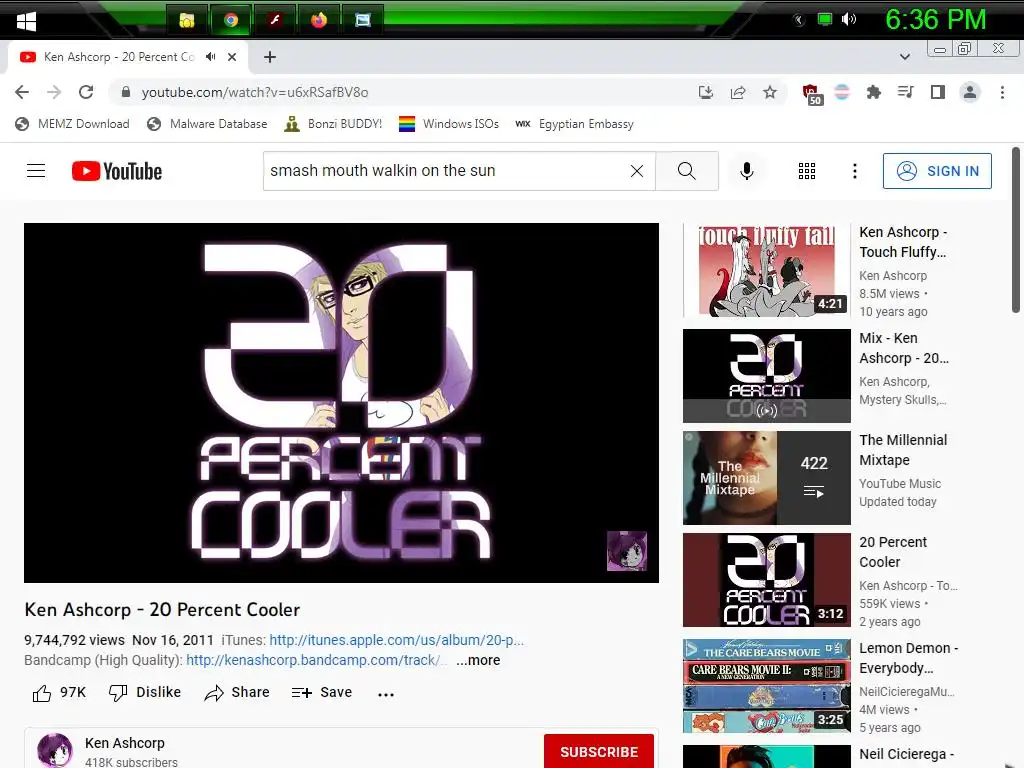
Task: Open the 20 Percent Cooler topic video
Action: click(x=767, y=580)
